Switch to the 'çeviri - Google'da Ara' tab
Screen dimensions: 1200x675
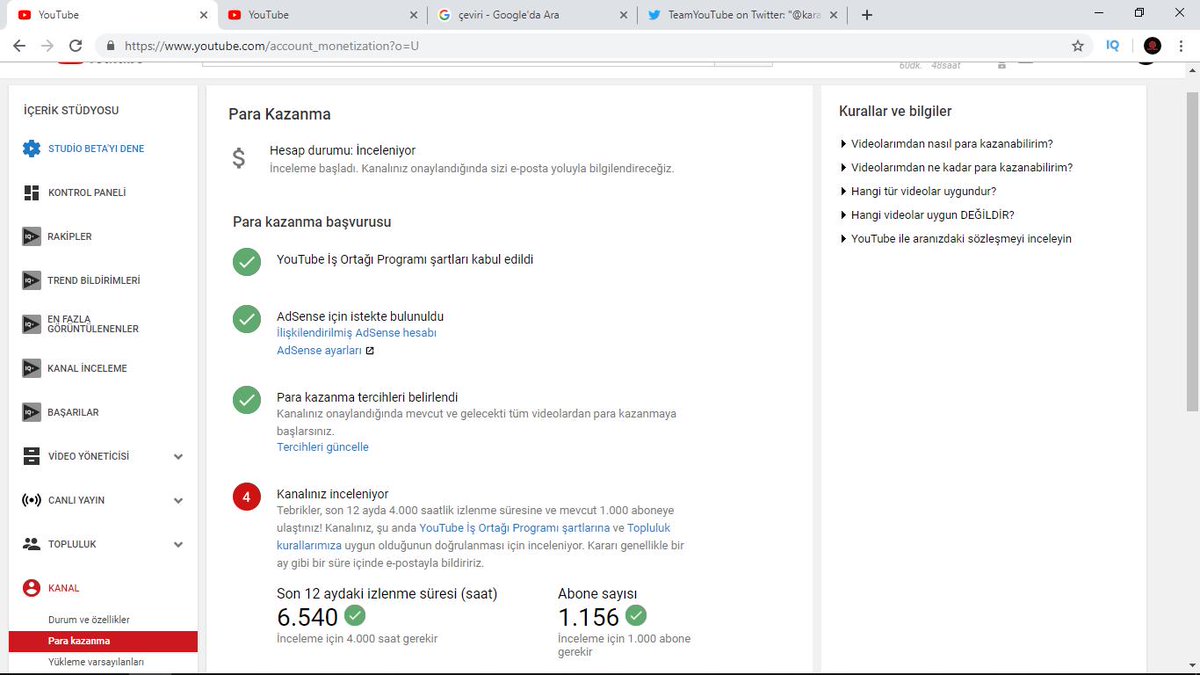(x=530, y=15)
